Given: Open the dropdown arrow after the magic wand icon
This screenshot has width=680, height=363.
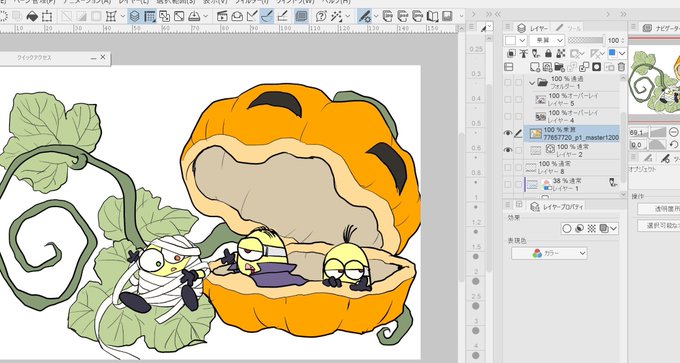Looking at the screenshot, I should [348, 17].
